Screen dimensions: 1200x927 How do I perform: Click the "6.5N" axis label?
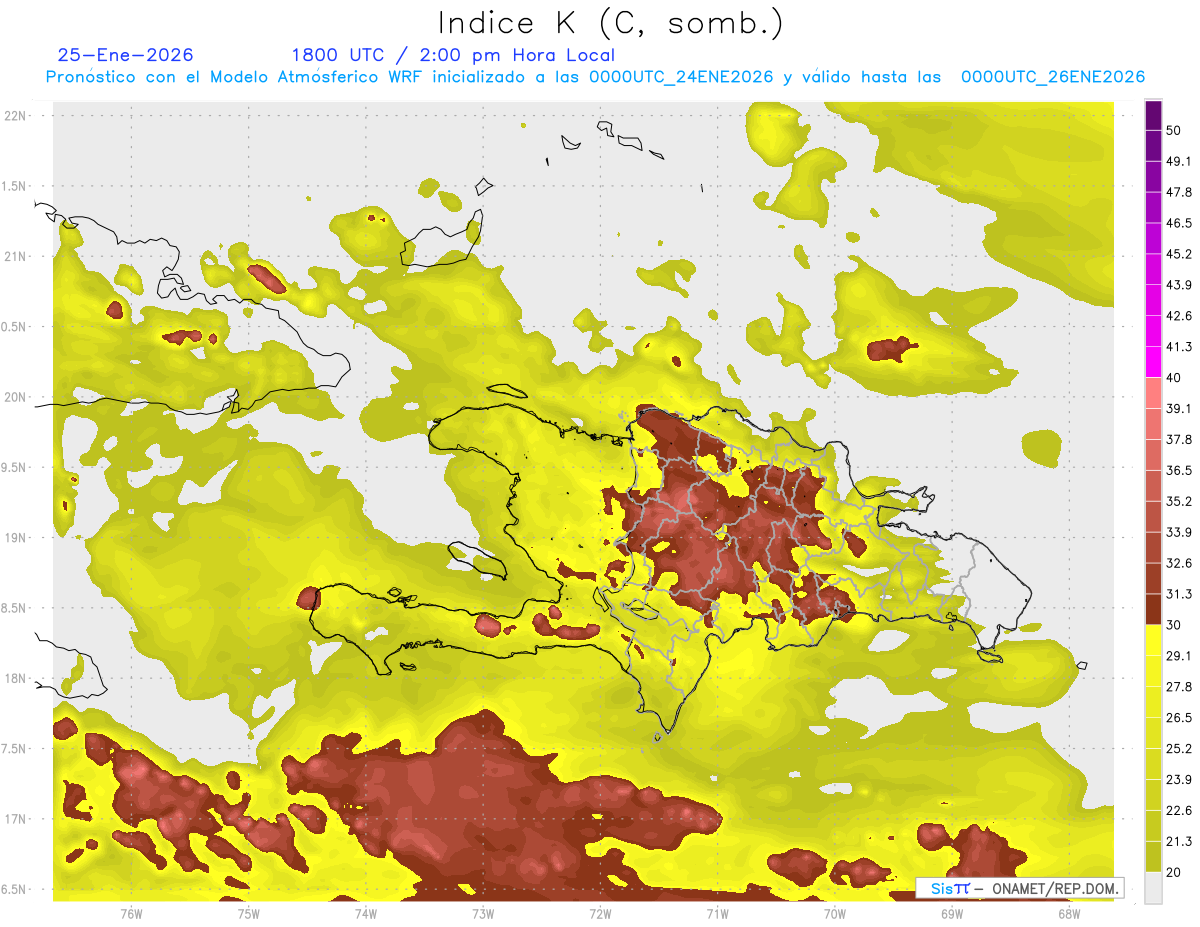[x=14, y=890]
